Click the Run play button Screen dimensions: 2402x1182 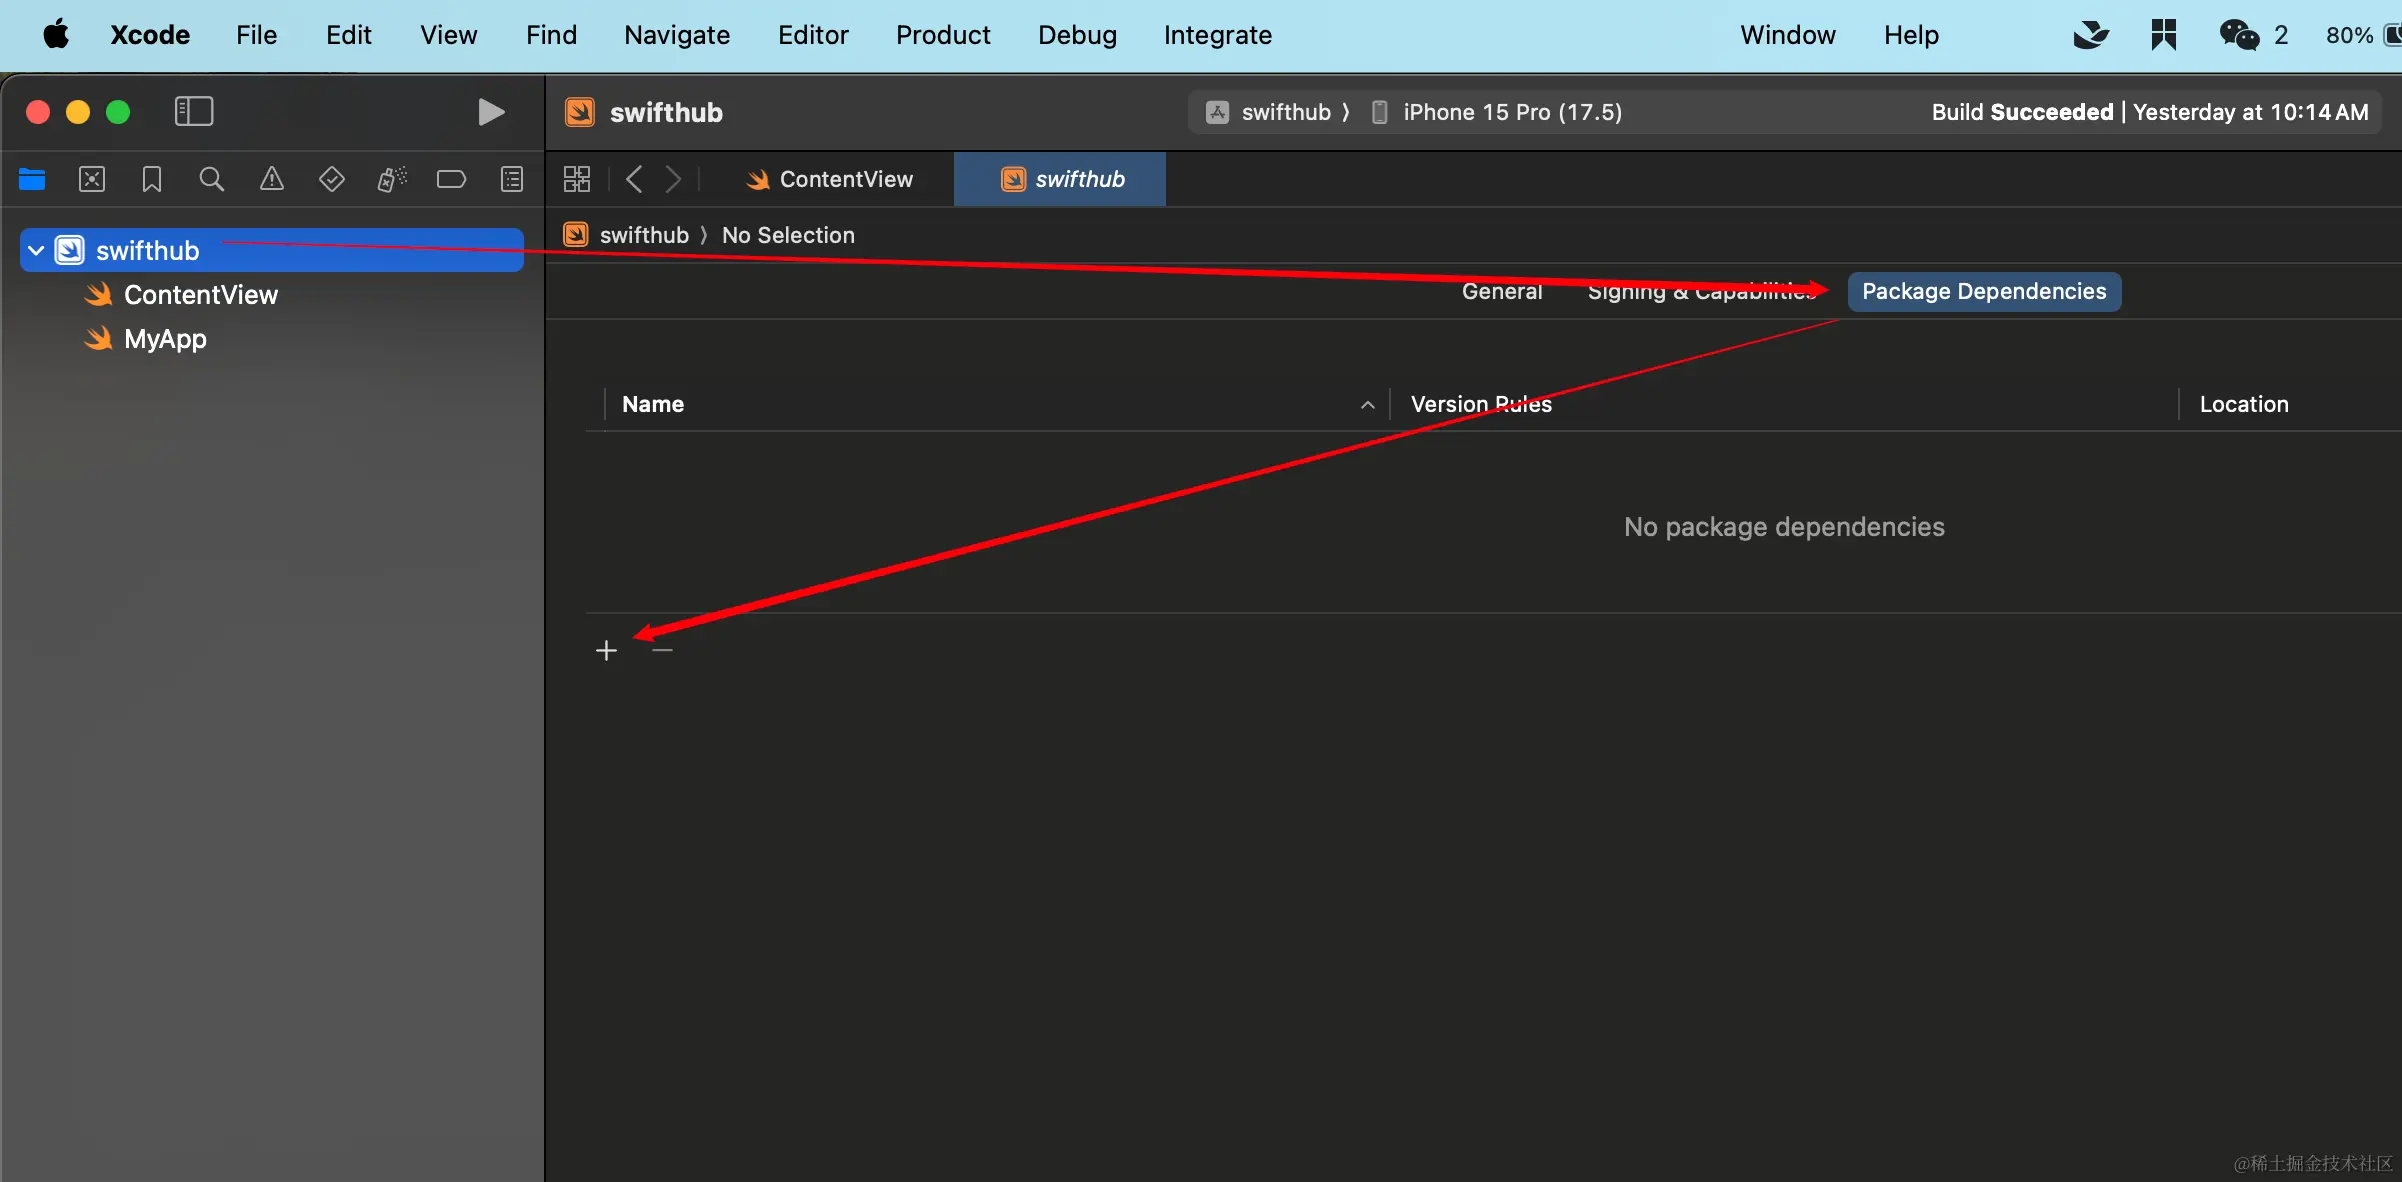click(x=490, y=112)
